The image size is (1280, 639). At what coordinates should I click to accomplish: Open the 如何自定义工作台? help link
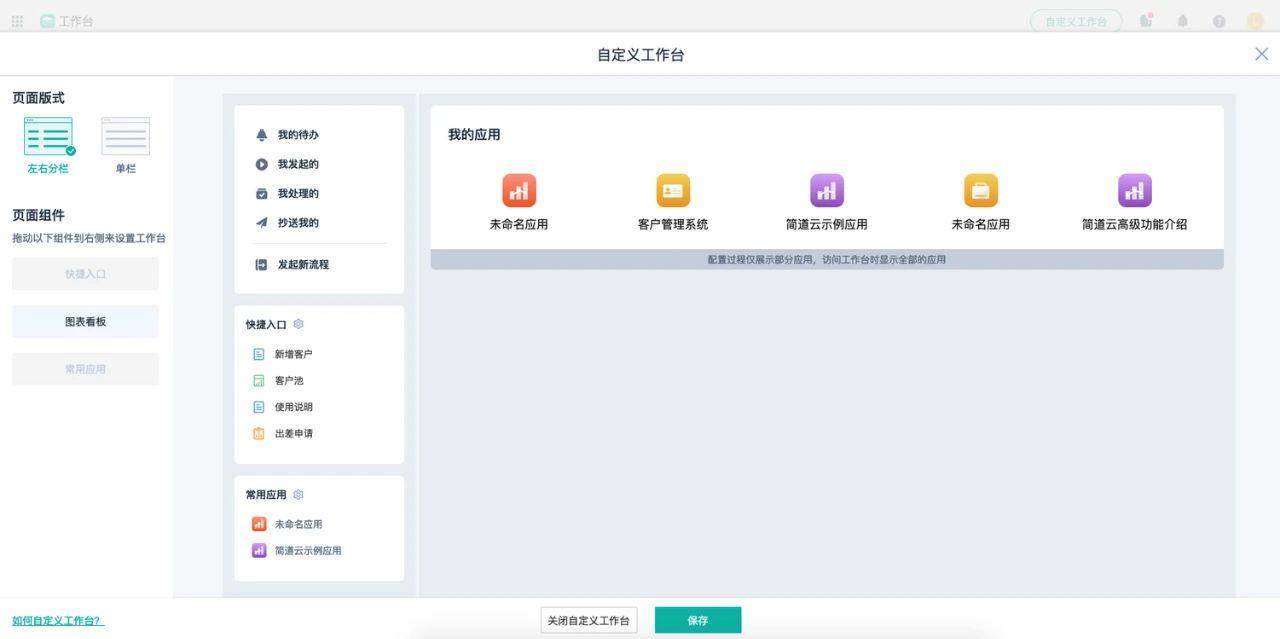pyautogui.click(x=58, y=621)
